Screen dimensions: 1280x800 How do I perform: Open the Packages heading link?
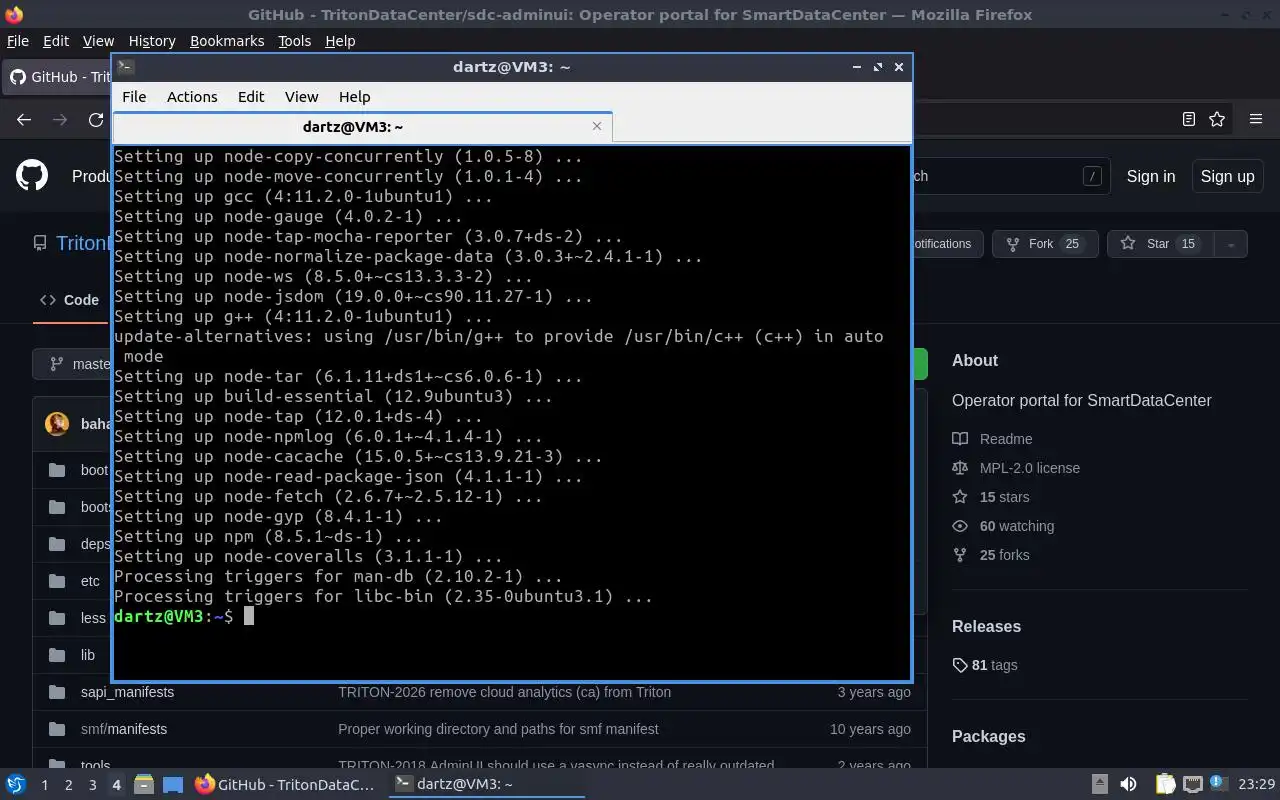tap(989, 736)
